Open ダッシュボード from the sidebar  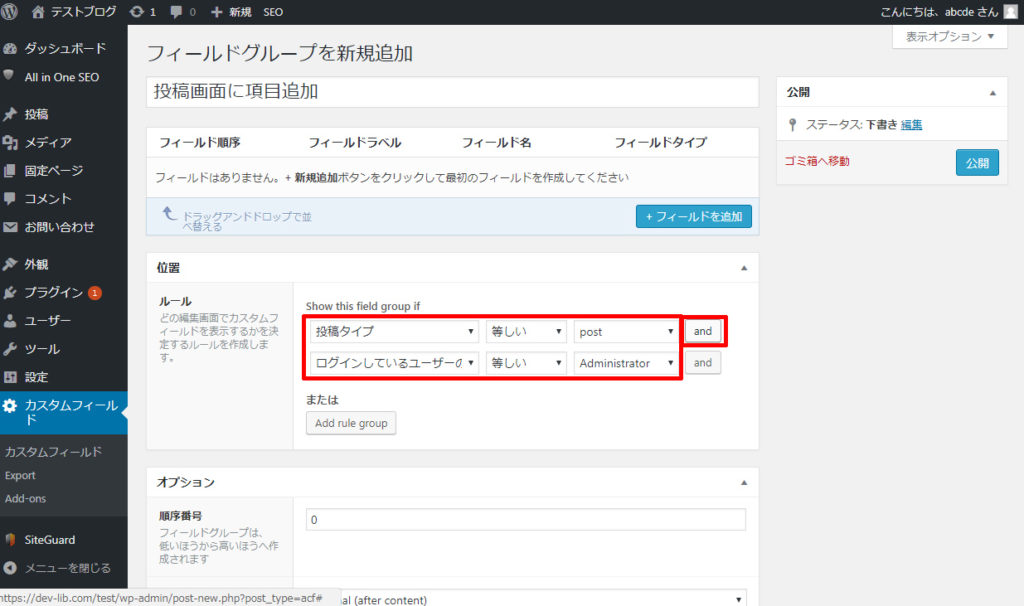pyautogui.click(x=64, y=49)
